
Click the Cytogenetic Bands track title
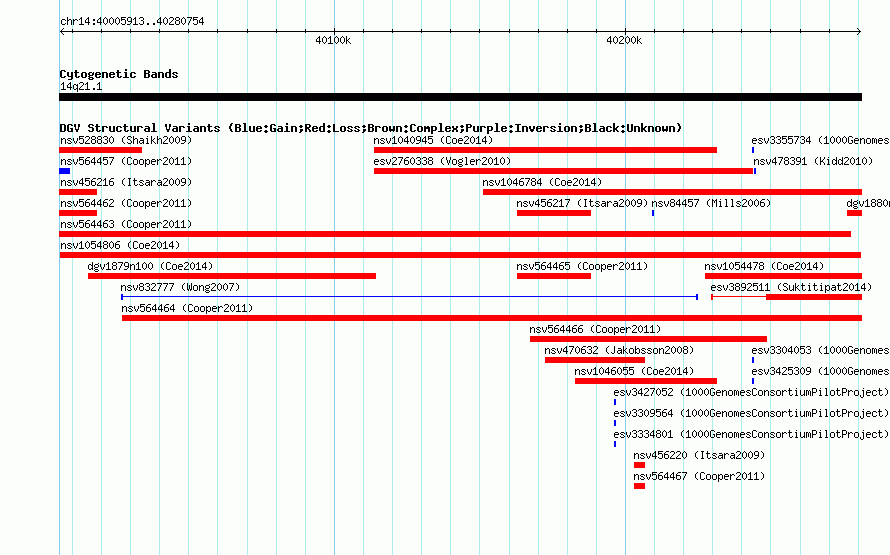point(119,74)
